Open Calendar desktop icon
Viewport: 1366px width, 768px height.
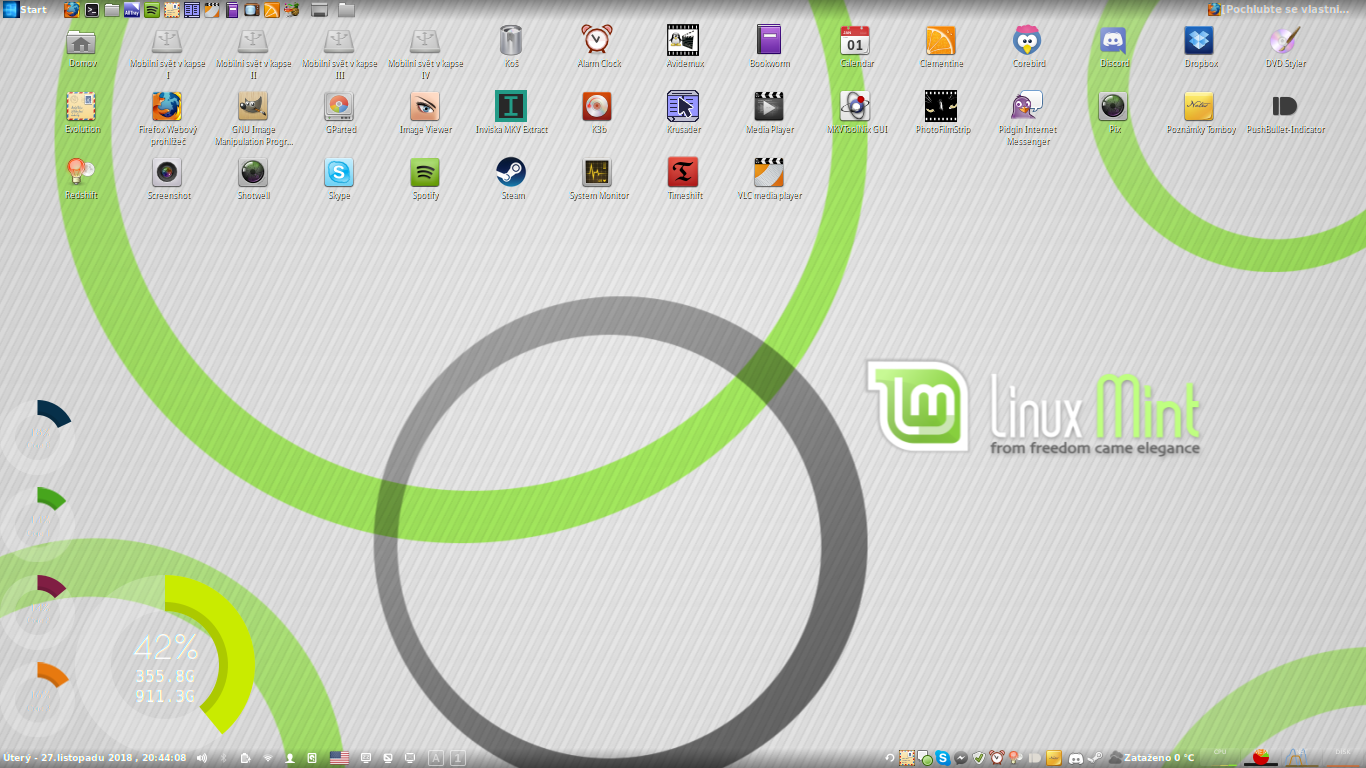856,48
